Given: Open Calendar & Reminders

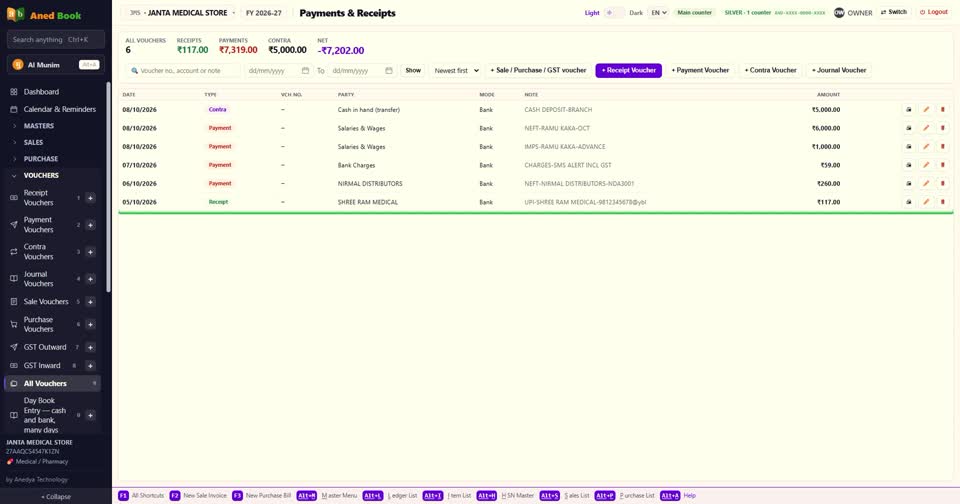Looking at the screenshot, I should pos(59,109).
